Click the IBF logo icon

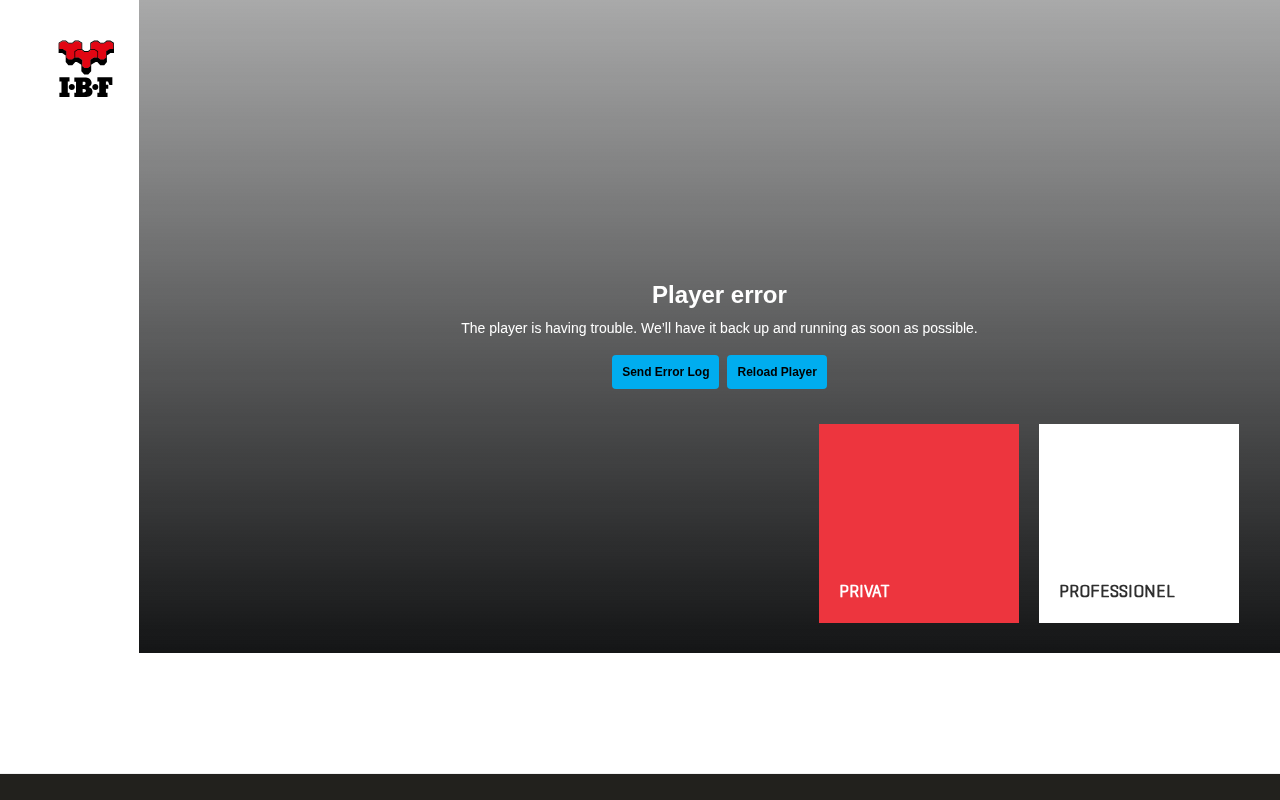[86, 69]
